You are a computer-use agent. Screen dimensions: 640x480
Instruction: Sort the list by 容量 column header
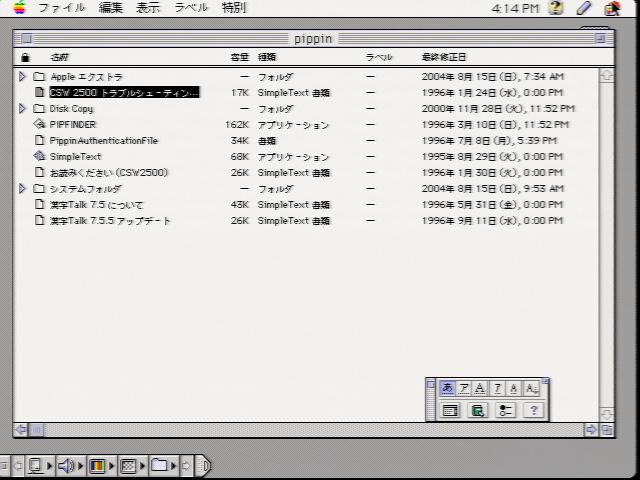click(x=240, y=57)
